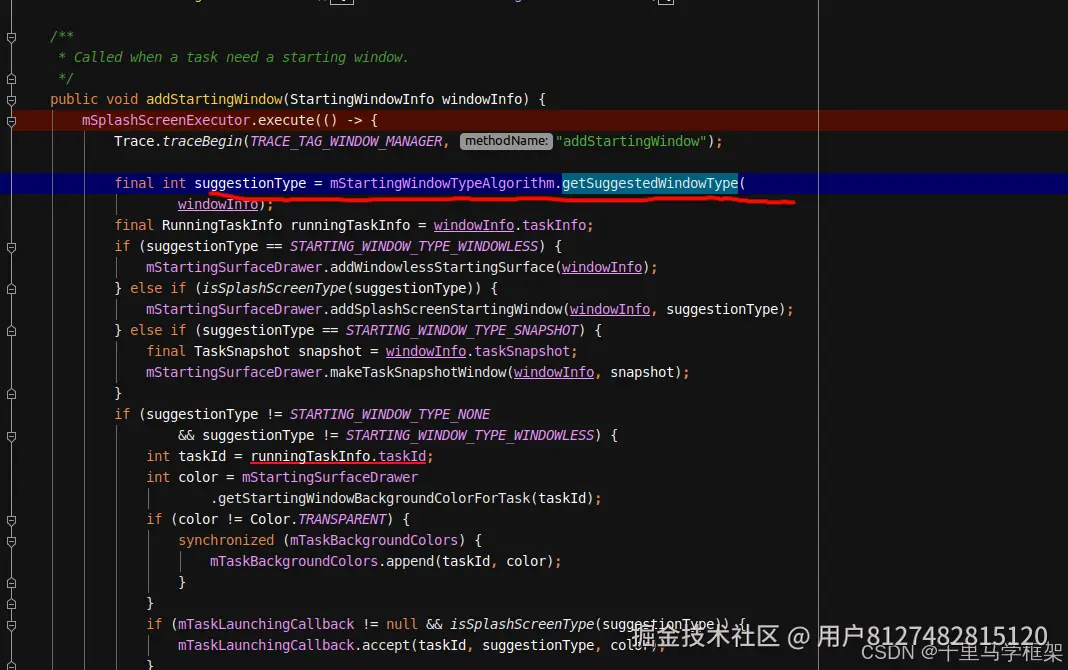Screen dimensions: 1068x670
Task: Click mStartingWindowTypeAlgorithm field reference
Action: [x=442, y=183]
